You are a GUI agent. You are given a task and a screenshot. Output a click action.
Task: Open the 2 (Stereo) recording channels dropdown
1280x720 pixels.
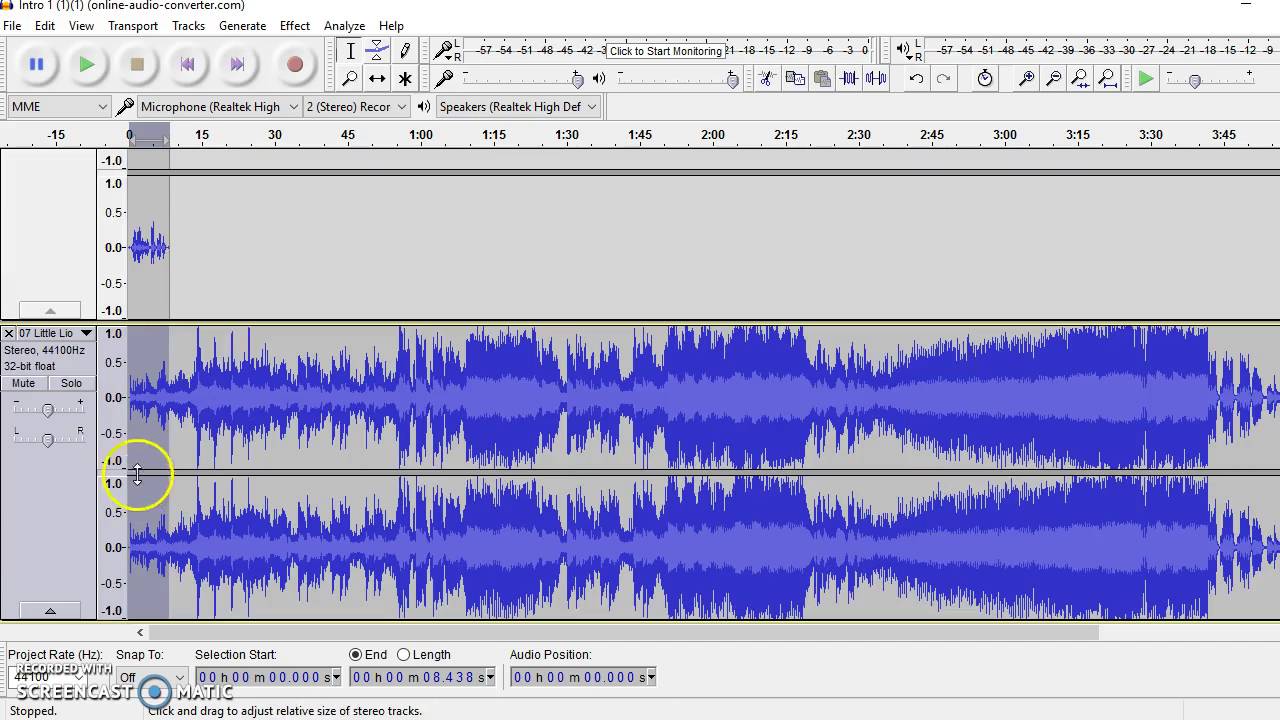(356, 107)
